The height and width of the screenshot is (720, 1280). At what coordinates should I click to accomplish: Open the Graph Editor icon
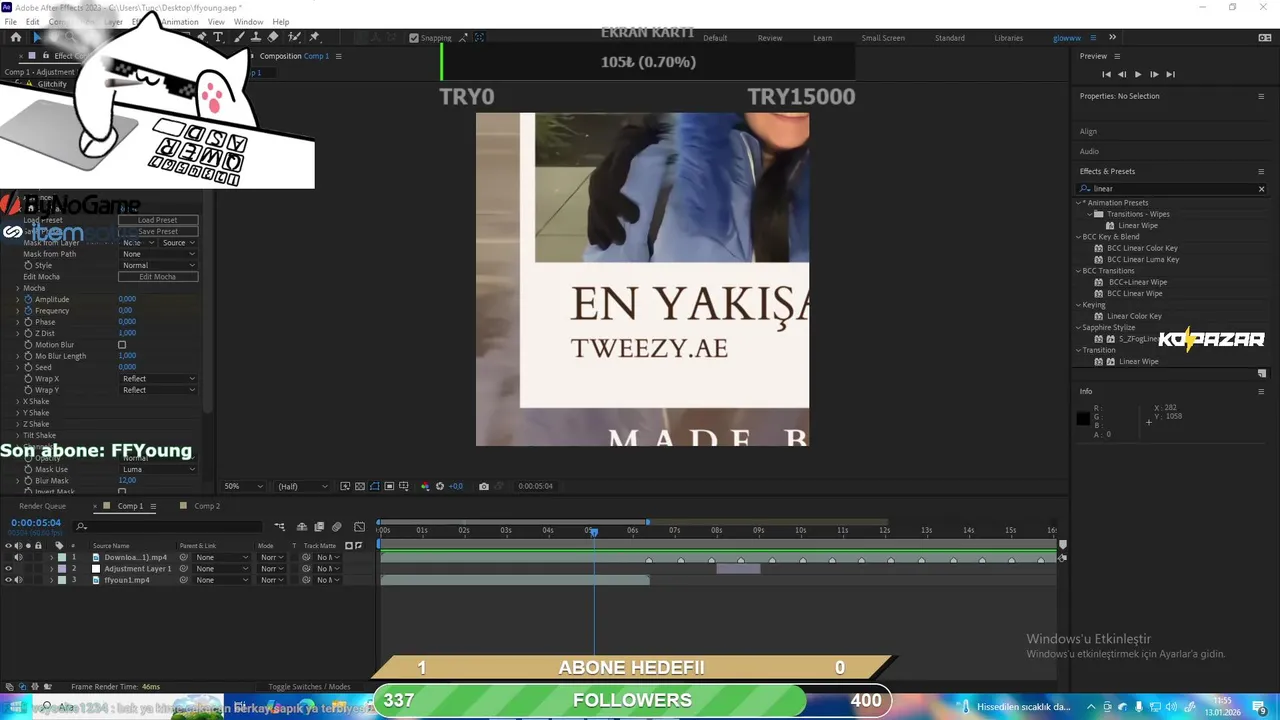coord(361,527)
